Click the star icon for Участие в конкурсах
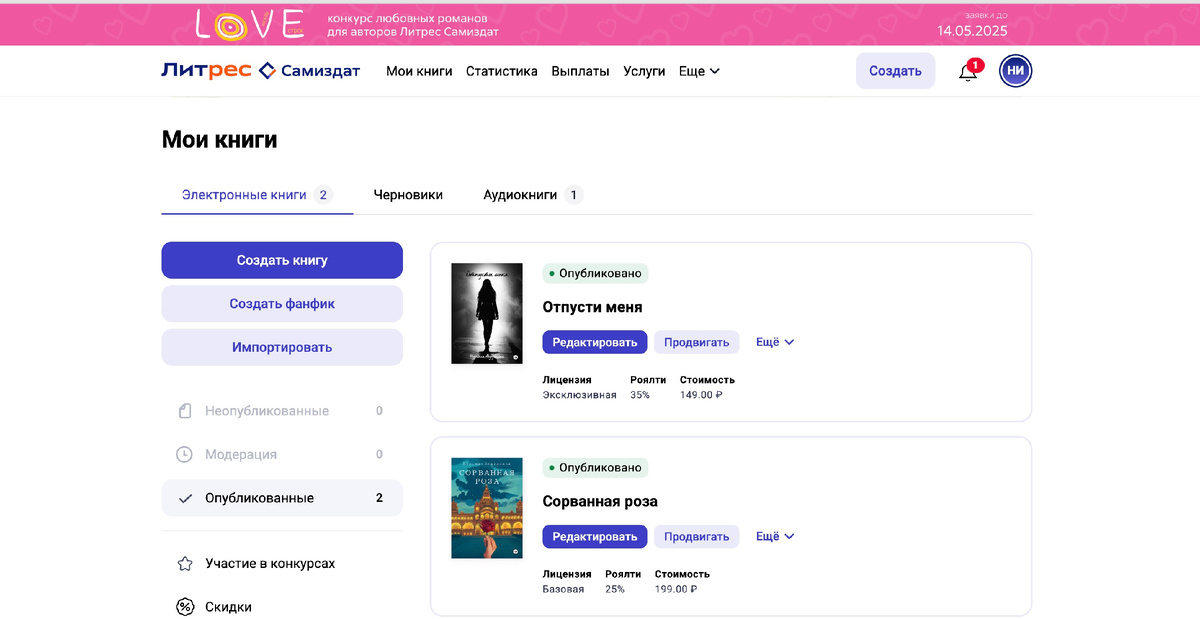The width and height of the screenshot is (1200, 619). coord(184,564)
